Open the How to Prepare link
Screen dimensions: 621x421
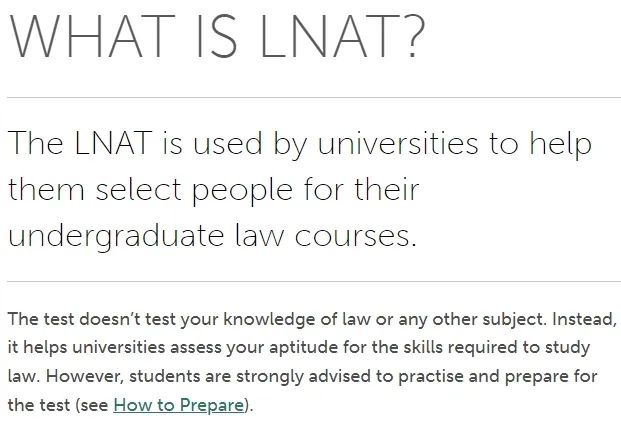pos(179,405)
